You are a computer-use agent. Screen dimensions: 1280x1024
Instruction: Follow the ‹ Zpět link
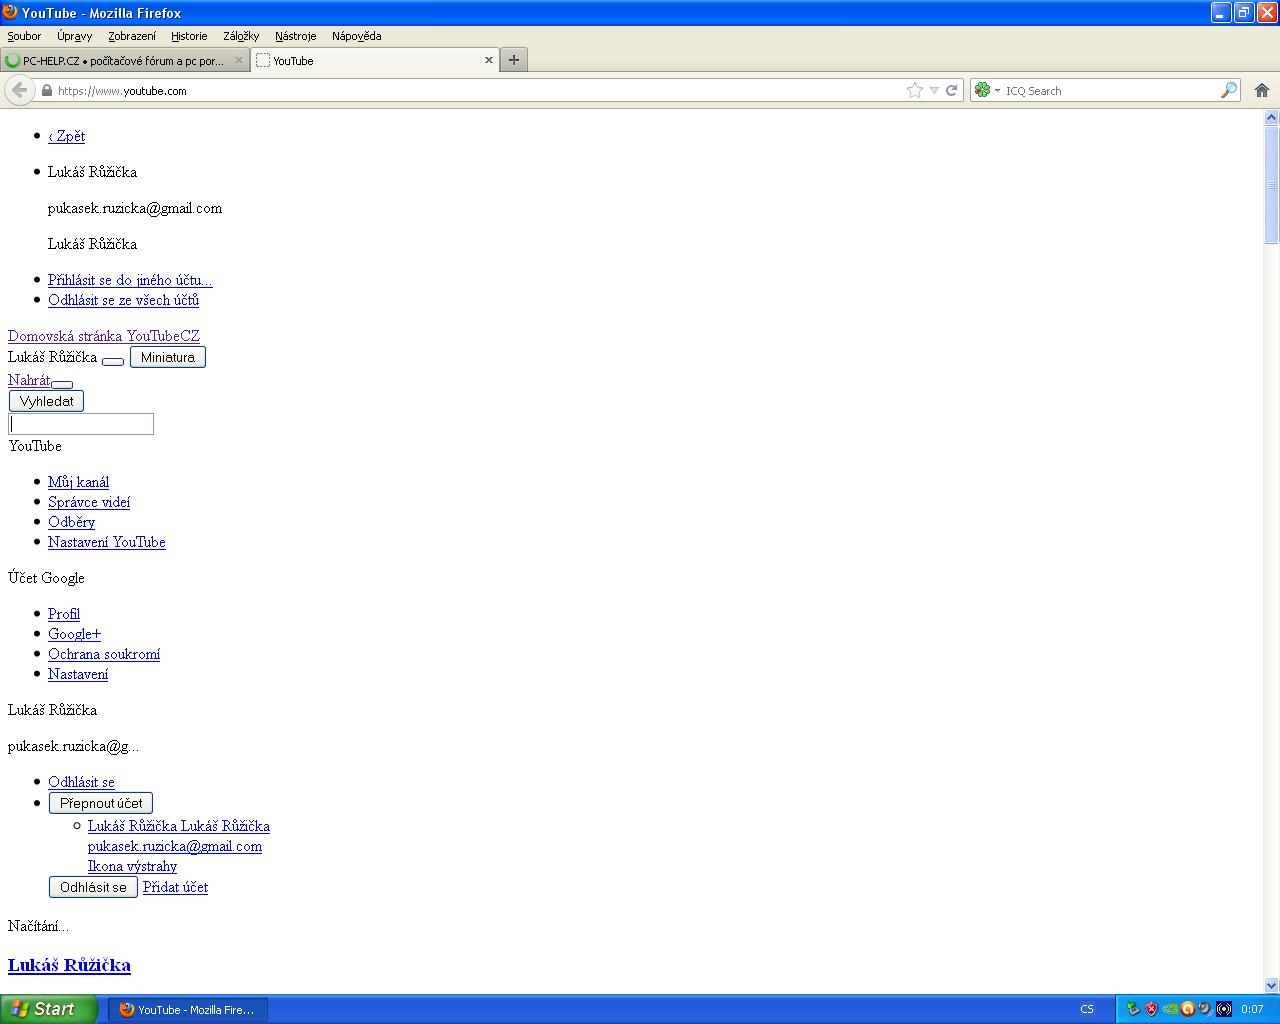tap(66, 136)
